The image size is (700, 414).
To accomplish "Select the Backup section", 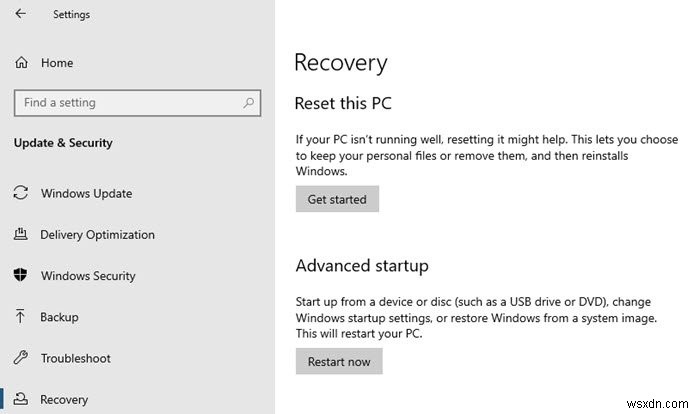I will [x=59, y=317].
